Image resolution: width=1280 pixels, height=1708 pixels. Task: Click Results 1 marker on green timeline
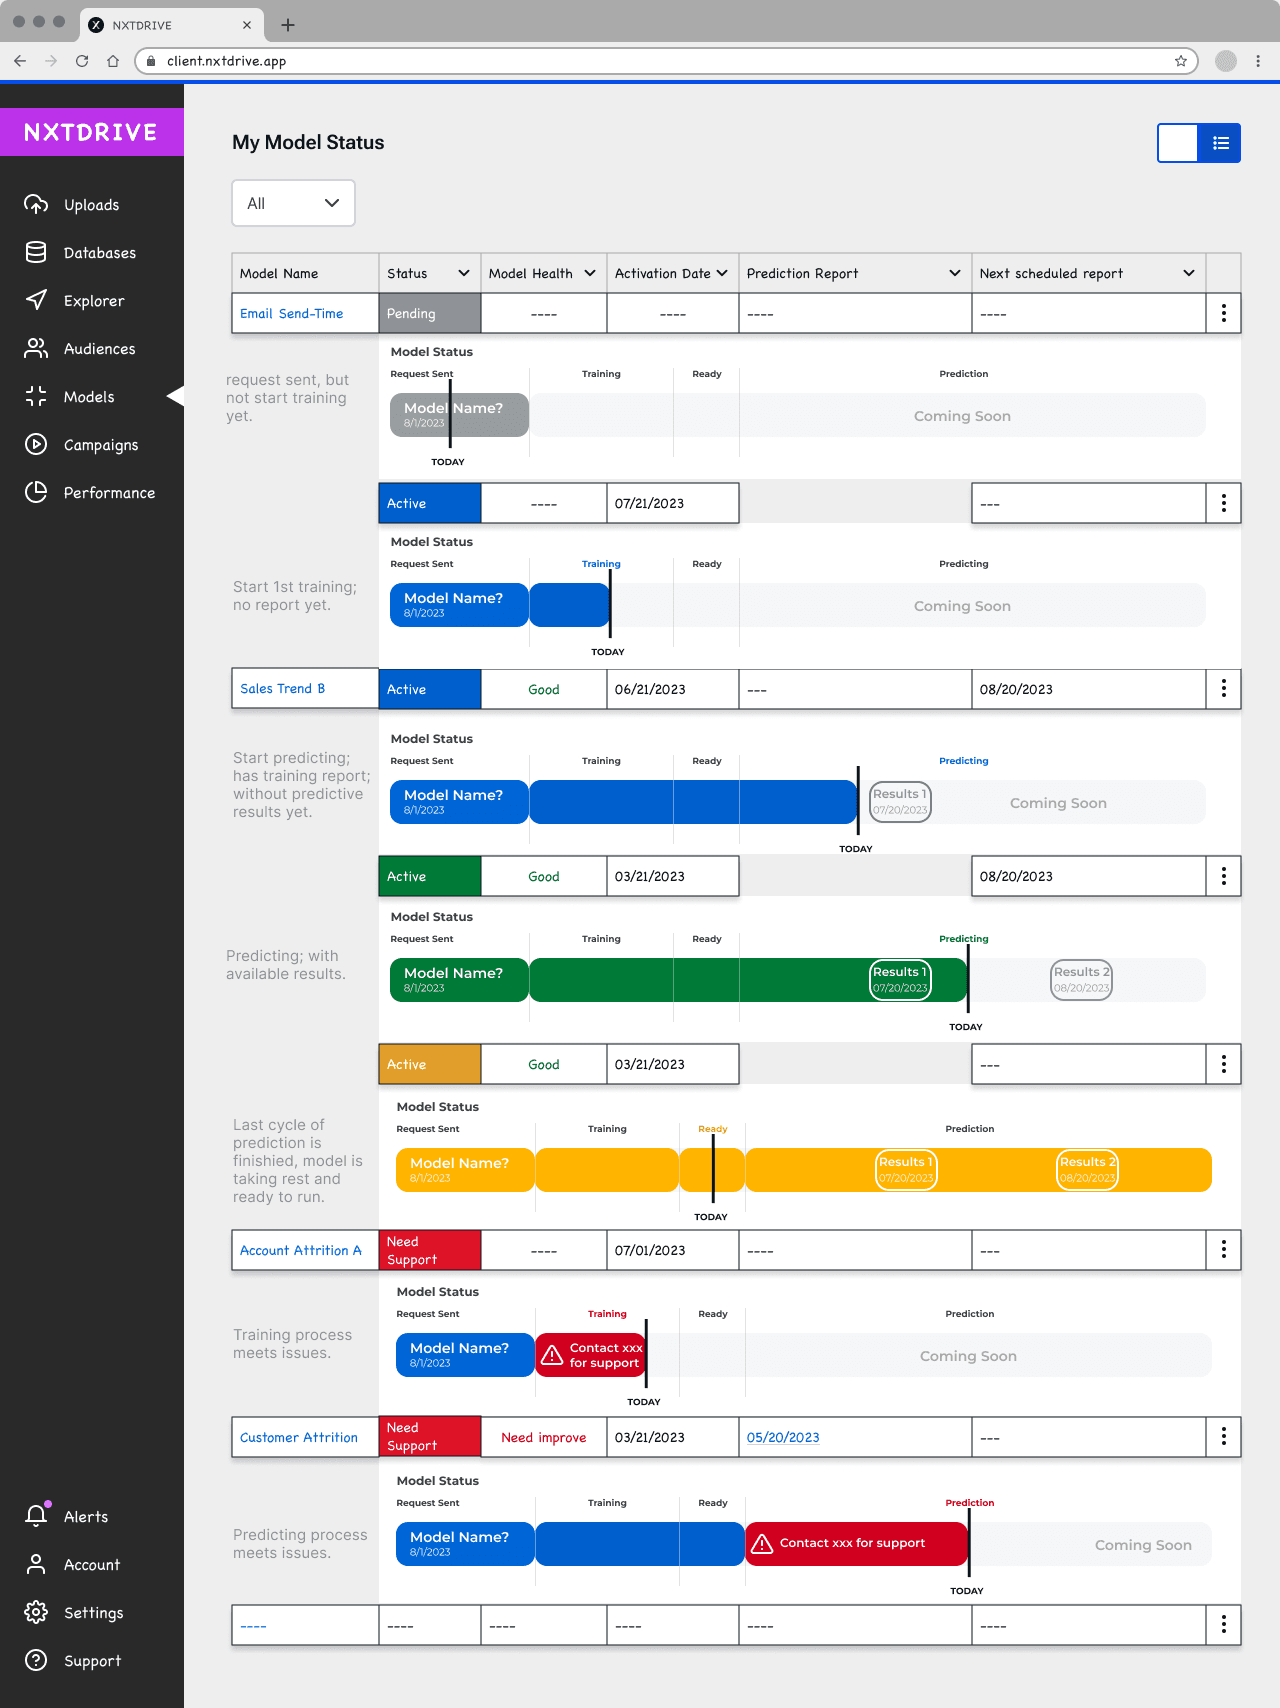tap(901, 980)
